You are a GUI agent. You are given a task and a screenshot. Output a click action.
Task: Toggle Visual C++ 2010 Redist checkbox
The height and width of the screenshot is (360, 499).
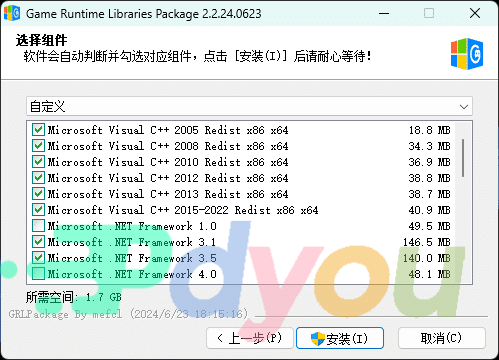pos(38,162)
